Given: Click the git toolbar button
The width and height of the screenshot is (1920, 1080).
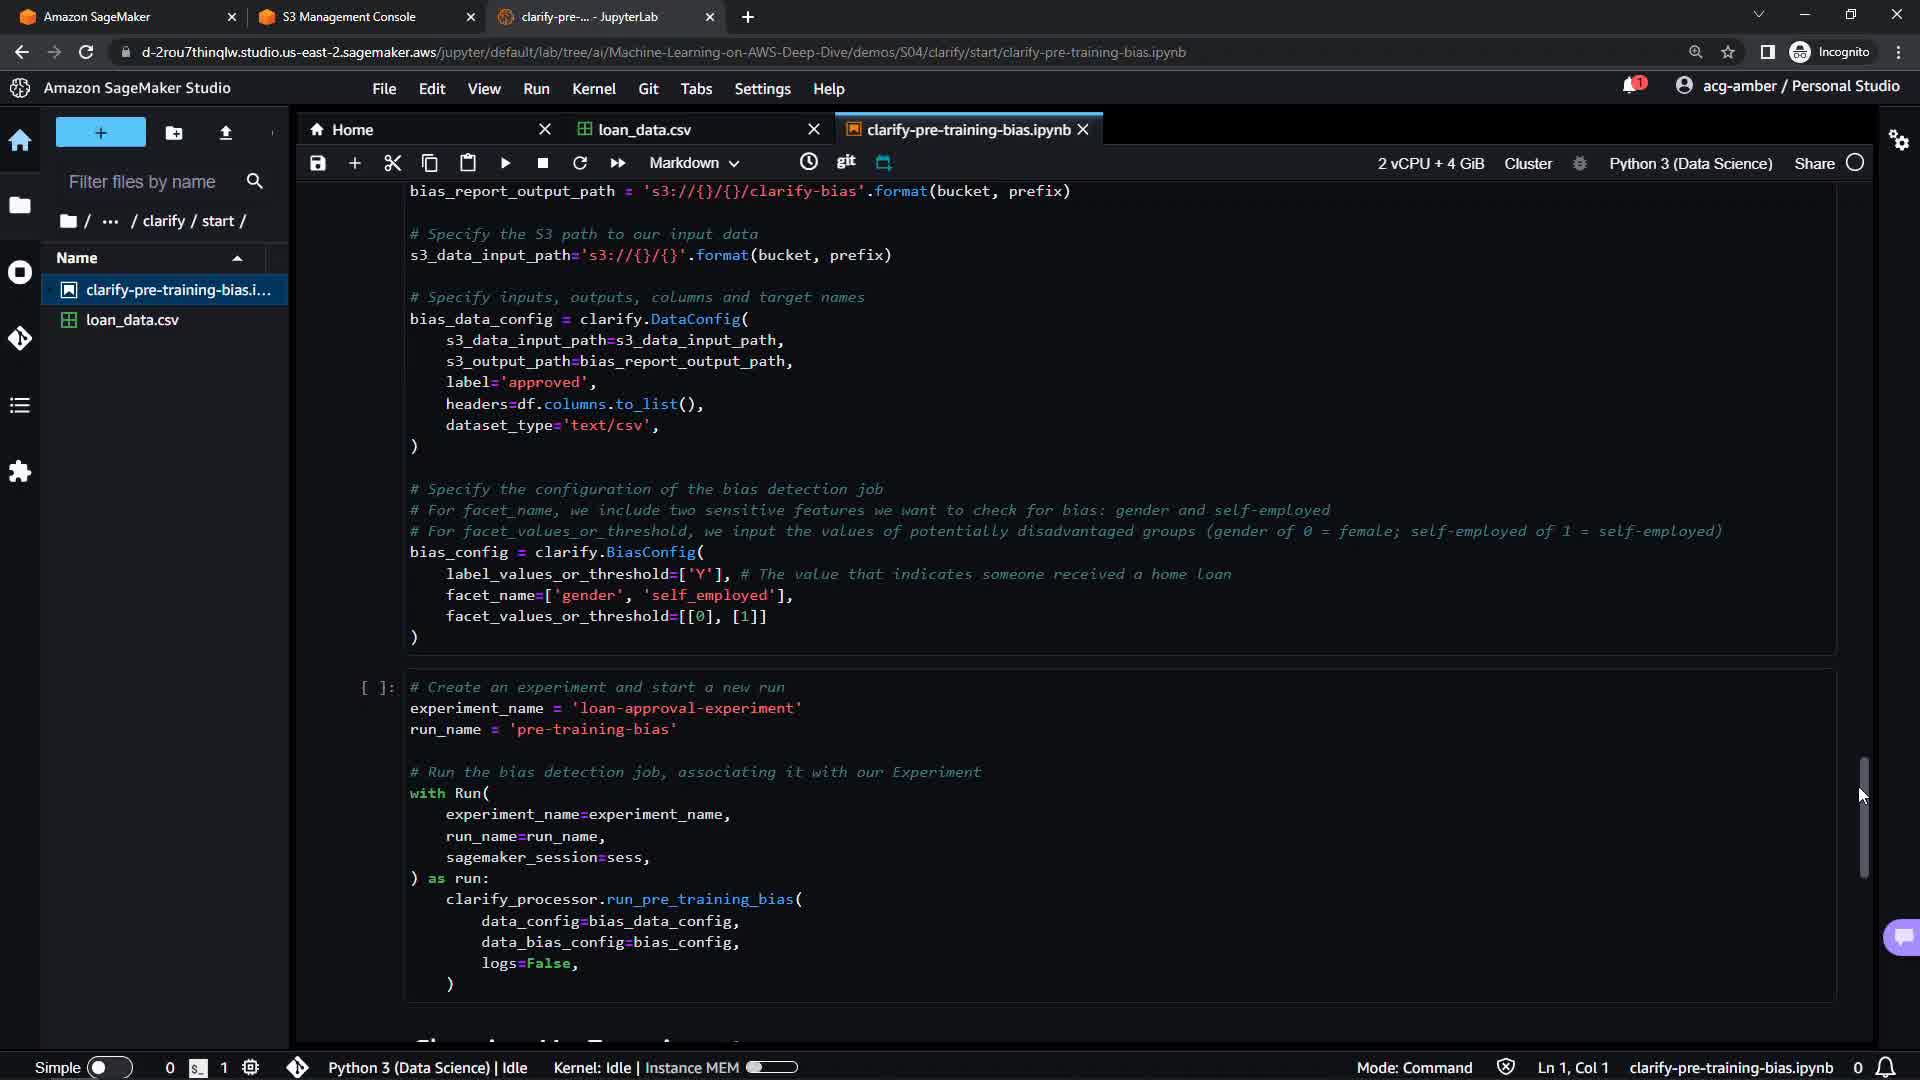Looking at the screenshot, I should (846, 162).
